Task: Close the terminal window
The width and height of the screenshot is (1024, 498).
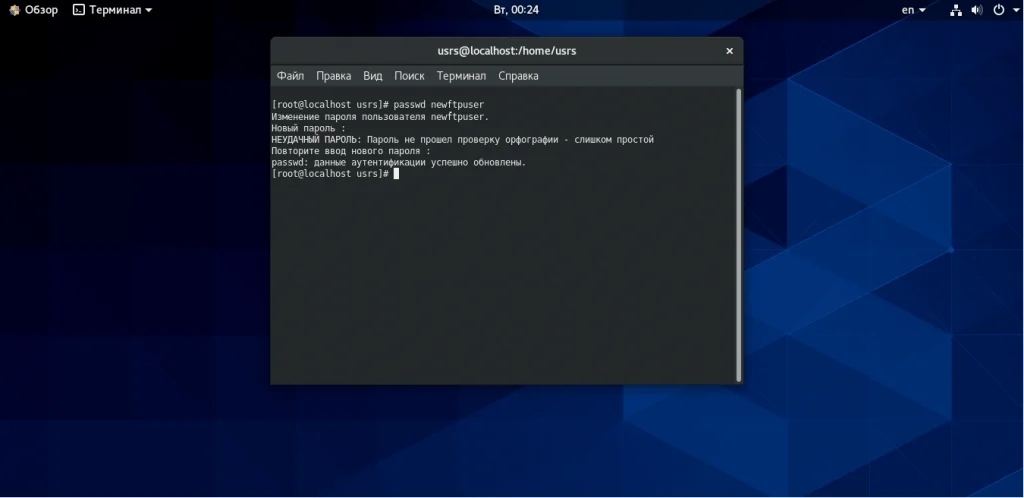Action: 729,51
